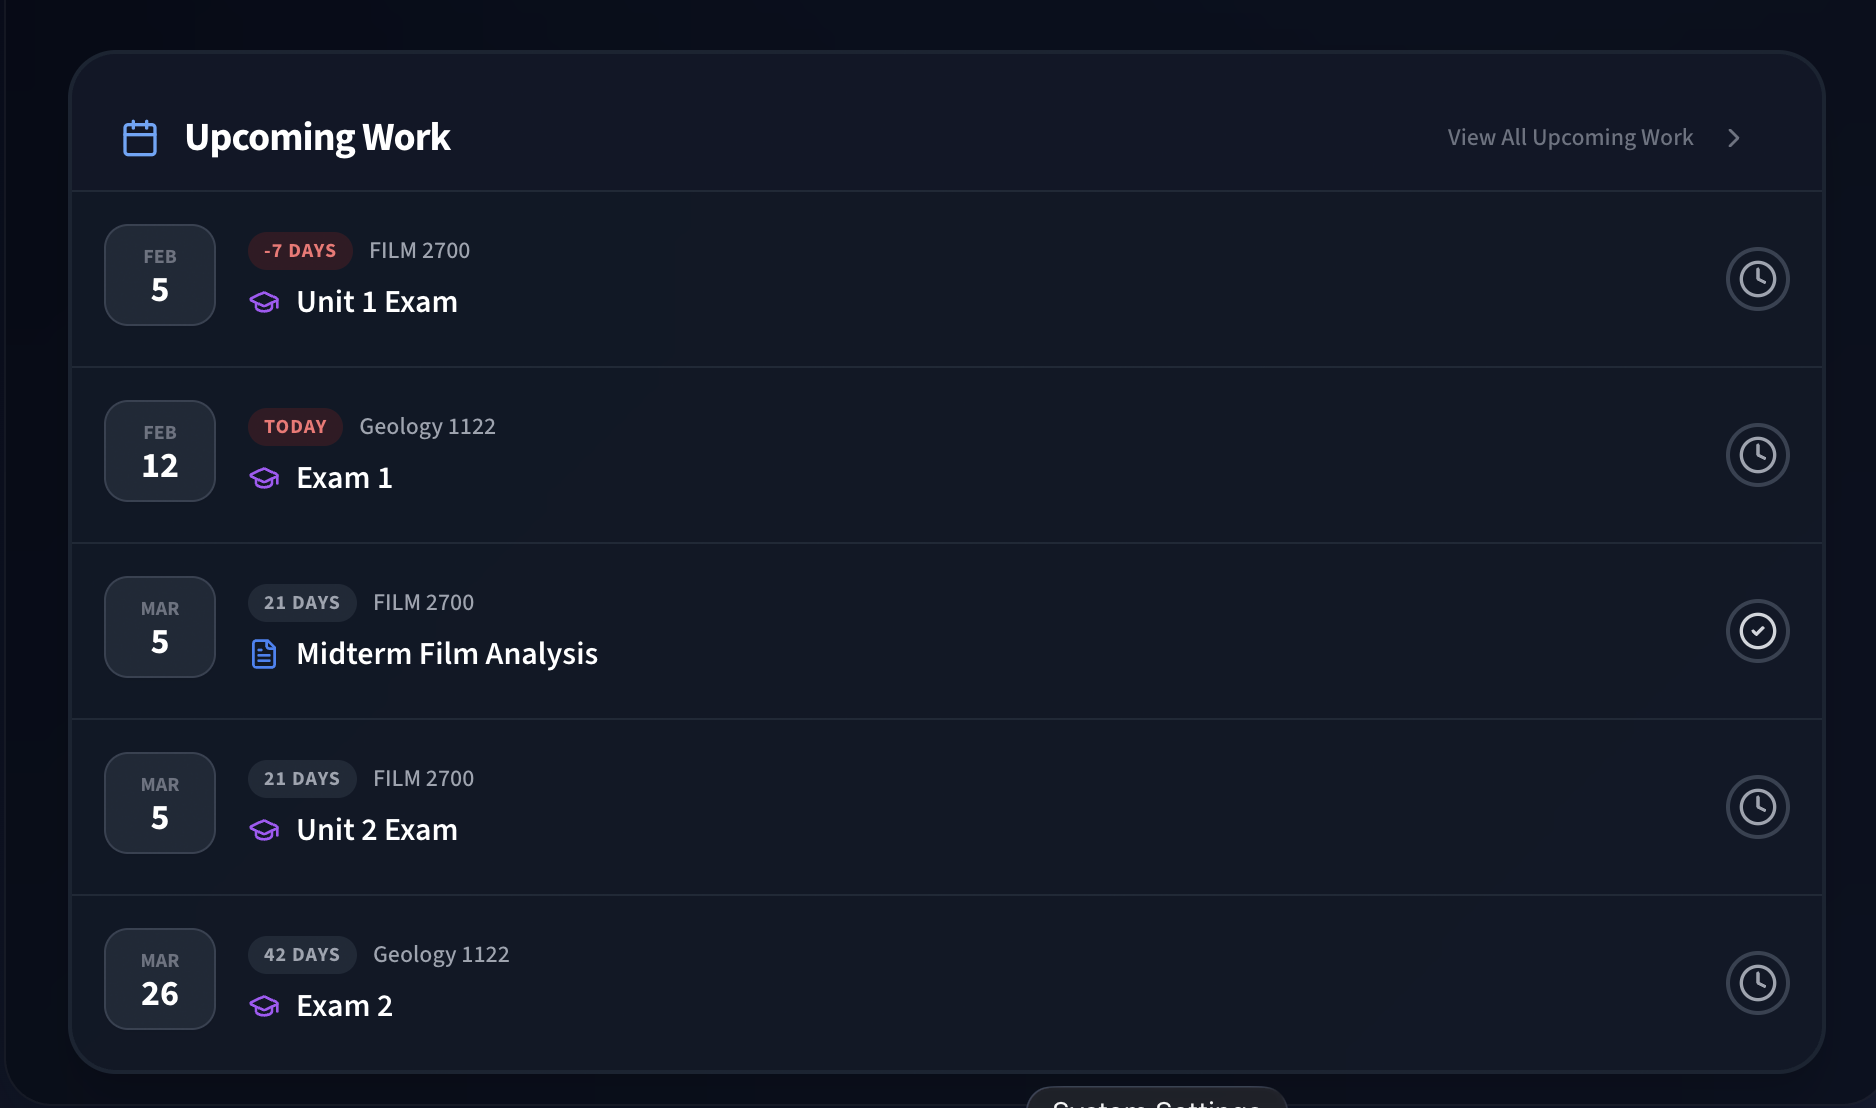1876x1108 pixels.
Task: Open the Unit 1 Exam item
Action: [377, 302]
